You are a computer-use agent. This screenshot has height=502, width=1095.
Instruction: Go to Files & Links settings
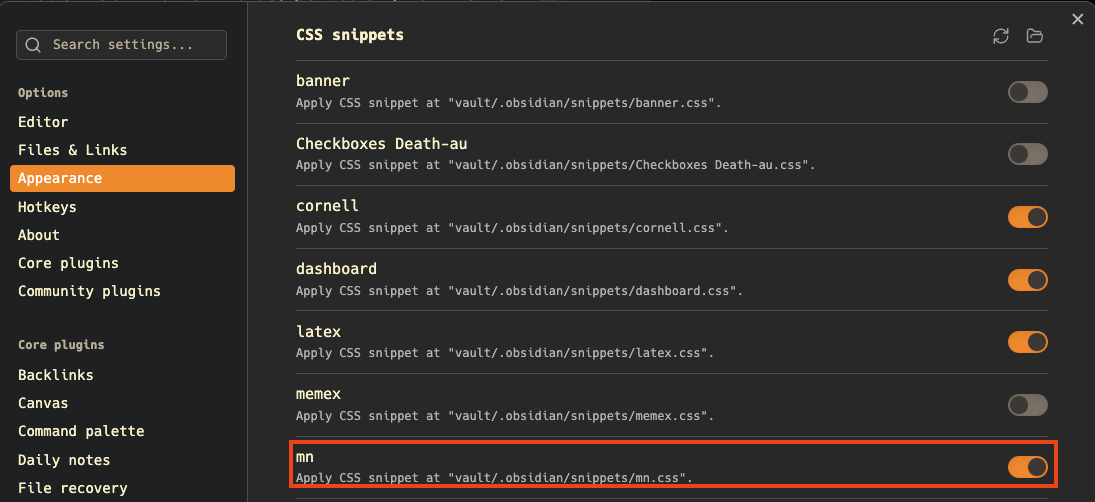tap(72, 150)
